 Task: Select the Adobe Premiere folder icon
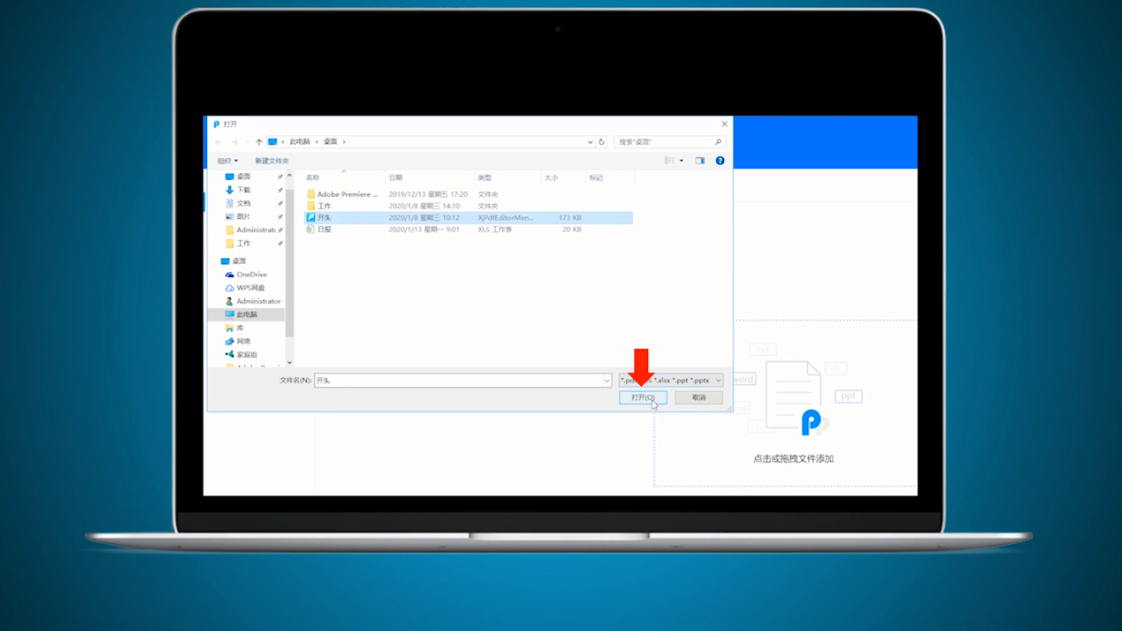click(x=311, y=194)
